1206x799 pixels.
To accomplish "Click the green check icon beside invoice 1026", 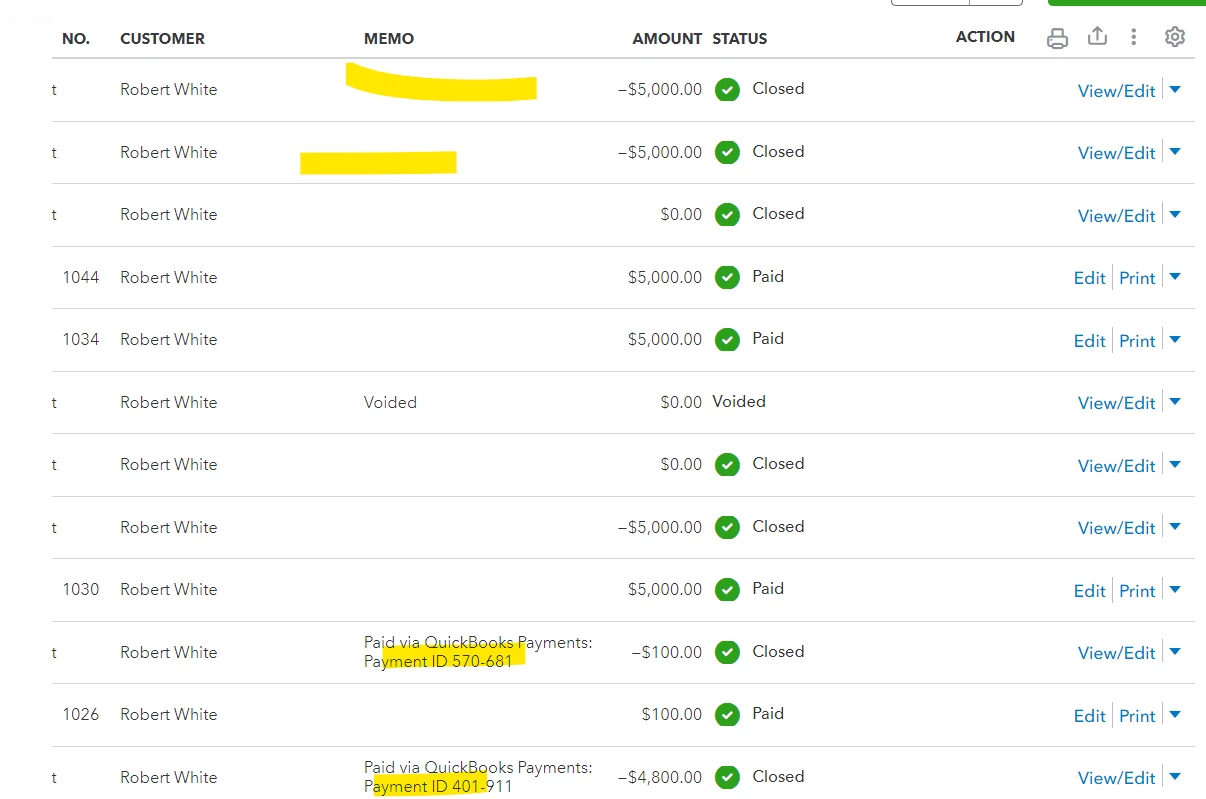I will click(727, 714).
